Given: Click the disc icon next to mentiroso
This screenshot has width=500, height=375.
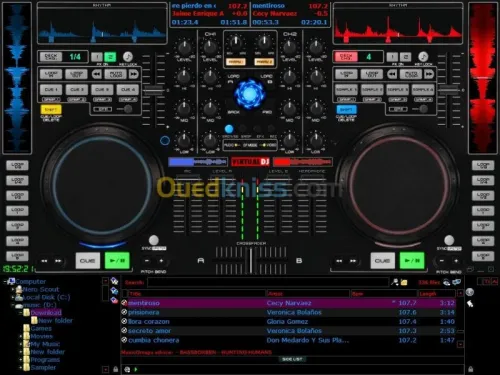Looking at the screenshot, I should click(x=124, y=303).
